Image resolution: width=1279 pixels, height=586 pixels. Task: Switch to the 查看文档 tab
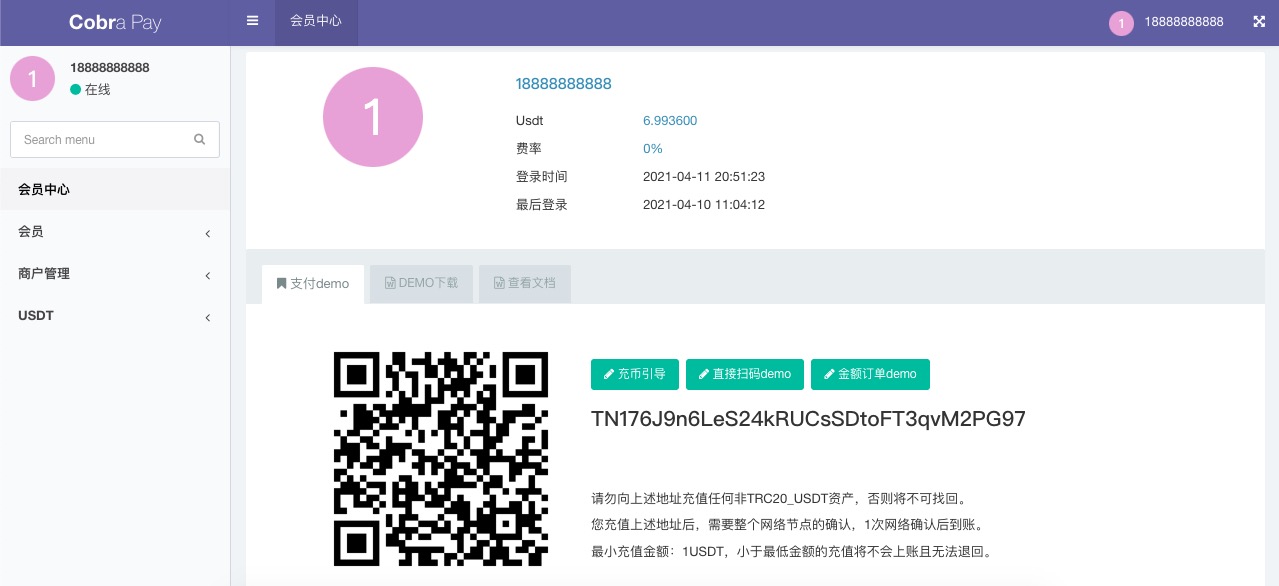tap(525, 284)
